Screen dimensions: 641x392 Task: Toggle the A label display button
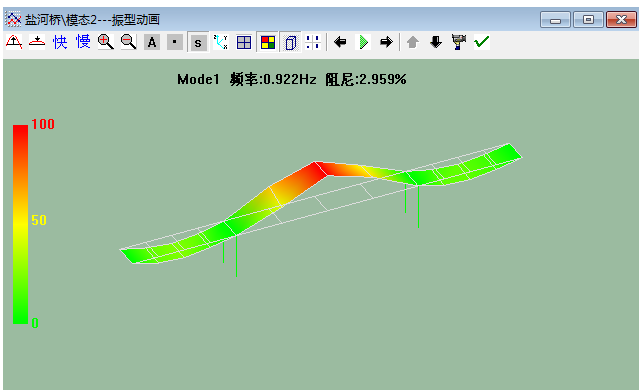pyautogui.click(x=152, y=42)
